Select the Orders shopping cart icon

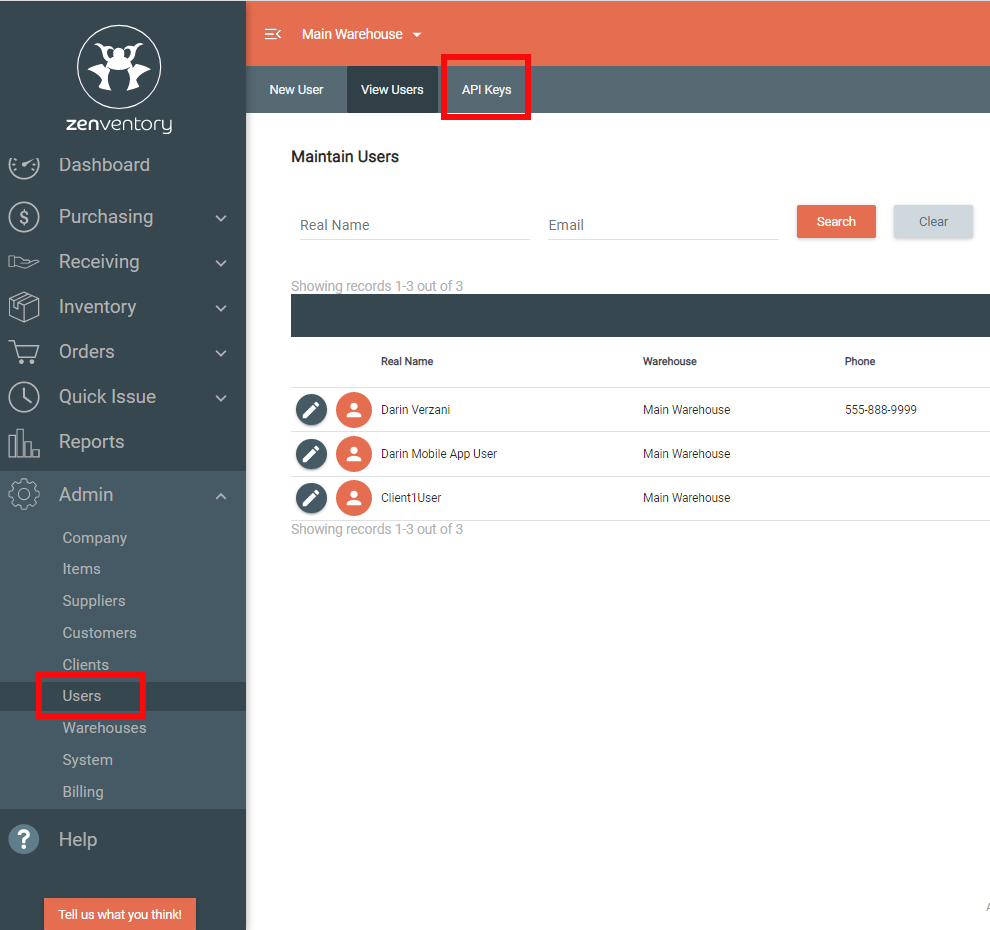[x=23, y=351]
